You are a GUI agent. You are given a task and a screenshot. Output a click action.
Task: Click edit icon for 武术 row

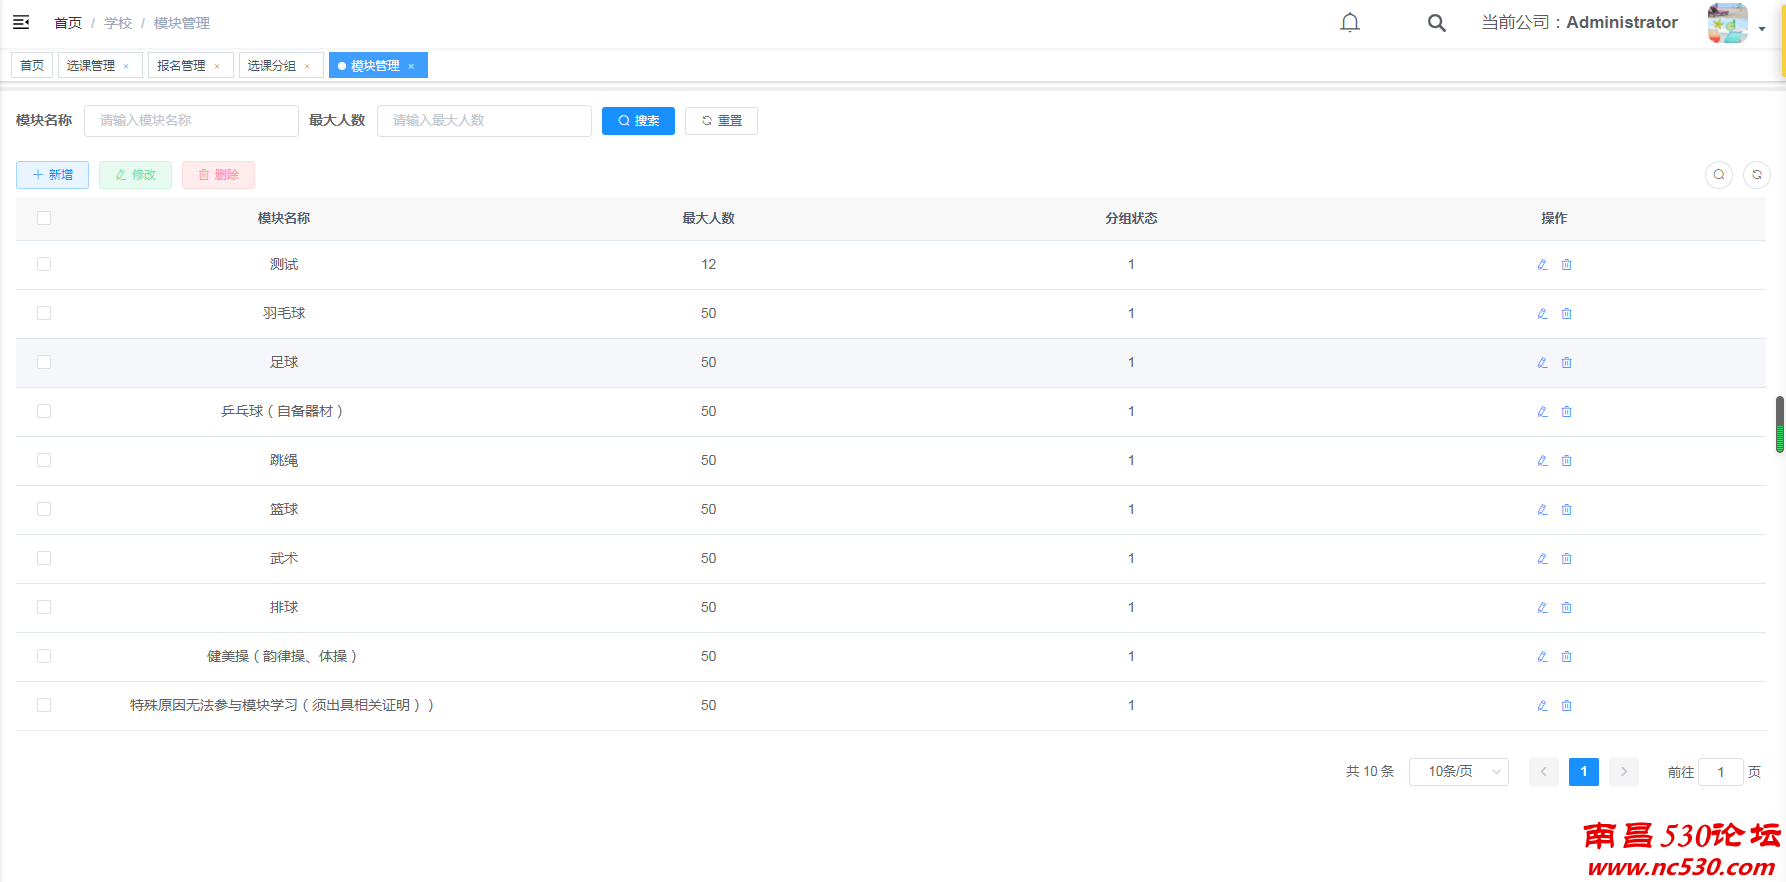point(1542,558)
